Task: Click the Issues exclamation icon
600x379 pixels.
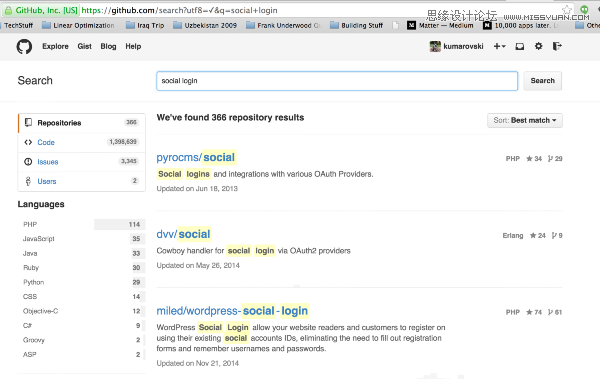Action: 28,162
